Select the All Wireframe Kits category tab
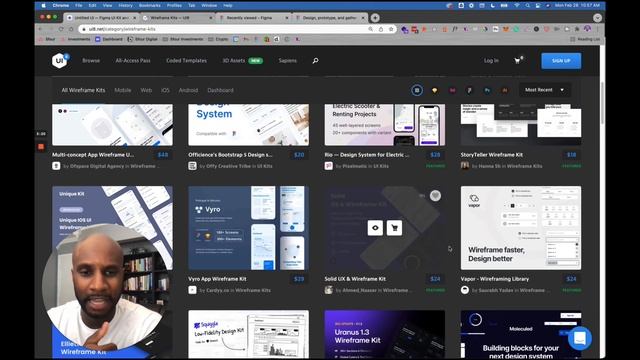The image size is (640, 360). pyautogui.click(x=83, y=90)
